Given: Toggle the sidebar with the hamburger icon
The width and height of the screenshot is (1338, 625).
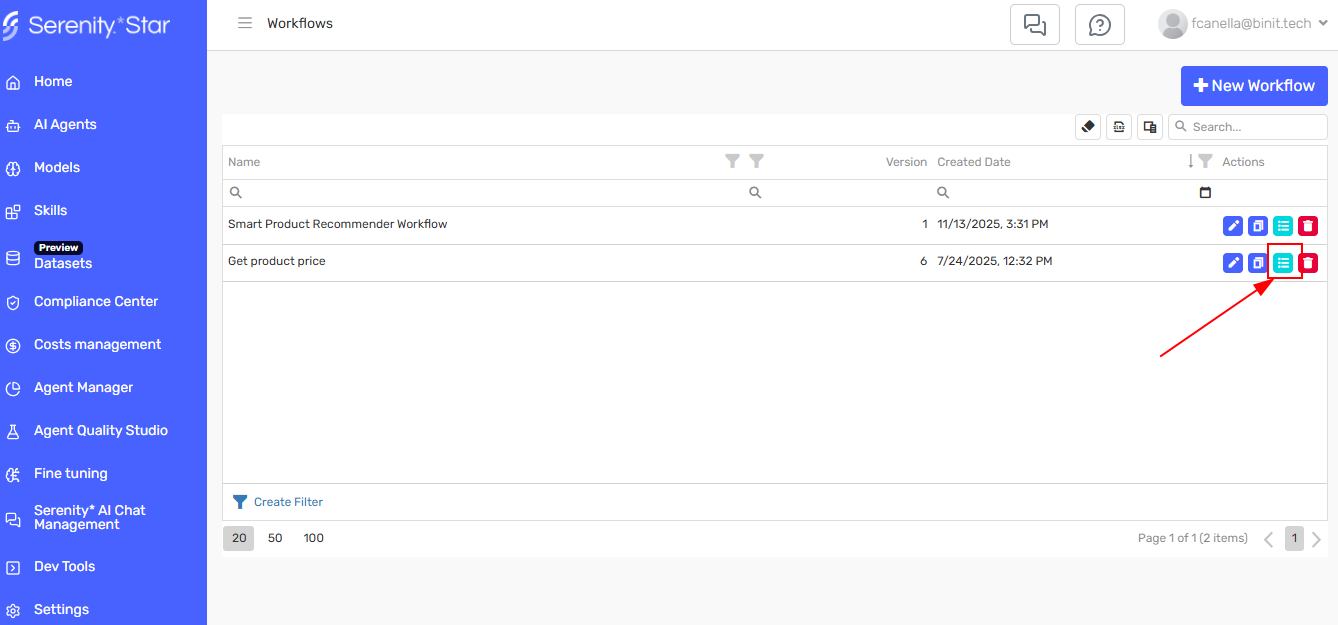Looking at the screenshot, I should pyautogui.click(x=245, y=23).
